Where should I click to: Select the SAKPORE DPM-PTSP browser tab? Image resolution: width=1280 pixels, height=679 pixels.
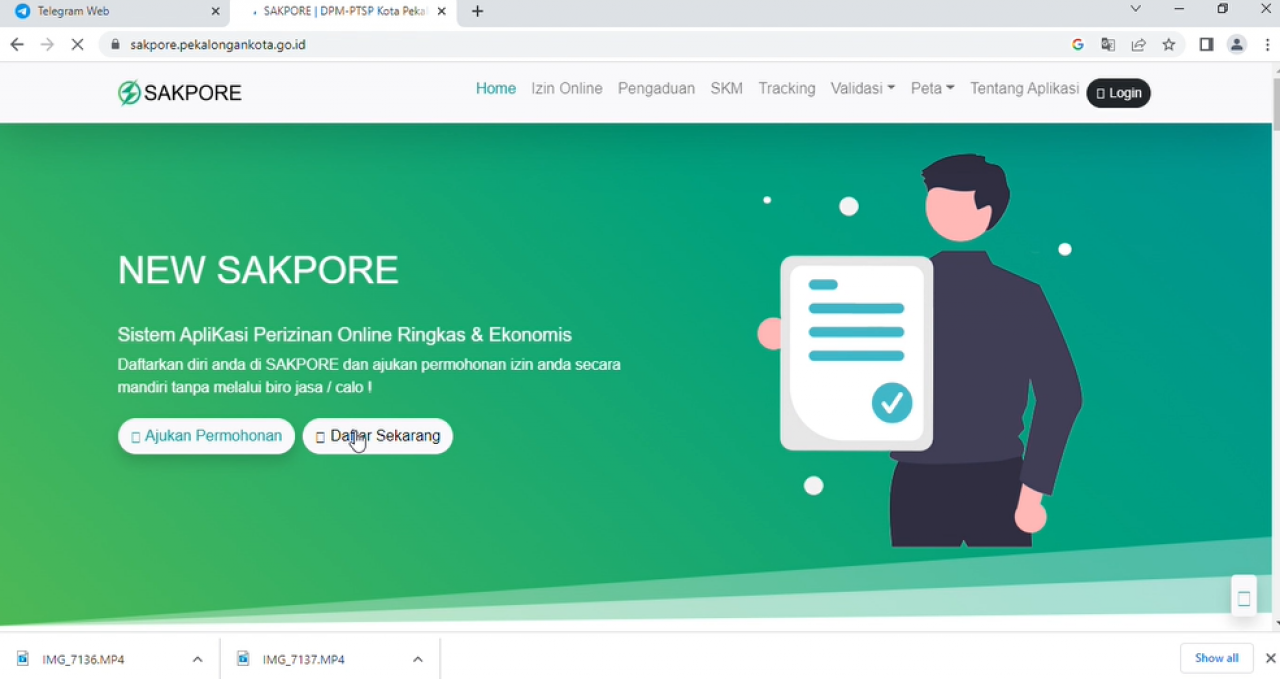[x=340, y=11]
